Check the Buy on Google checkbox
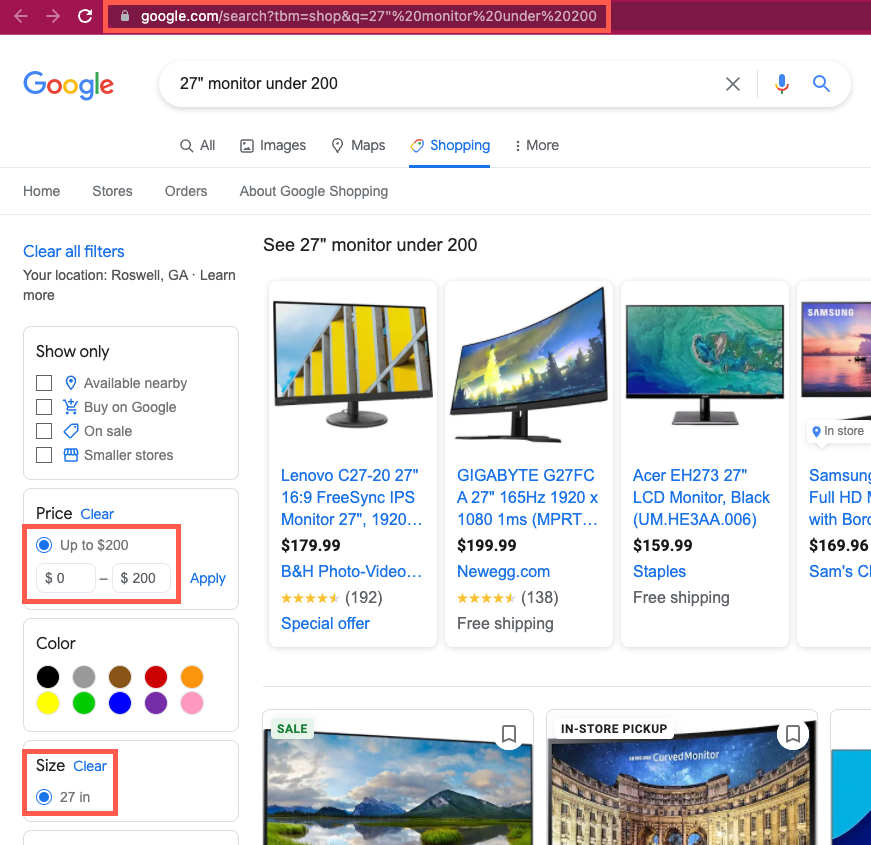The height and width of the screenshot is (845, 871). (44, 407)
